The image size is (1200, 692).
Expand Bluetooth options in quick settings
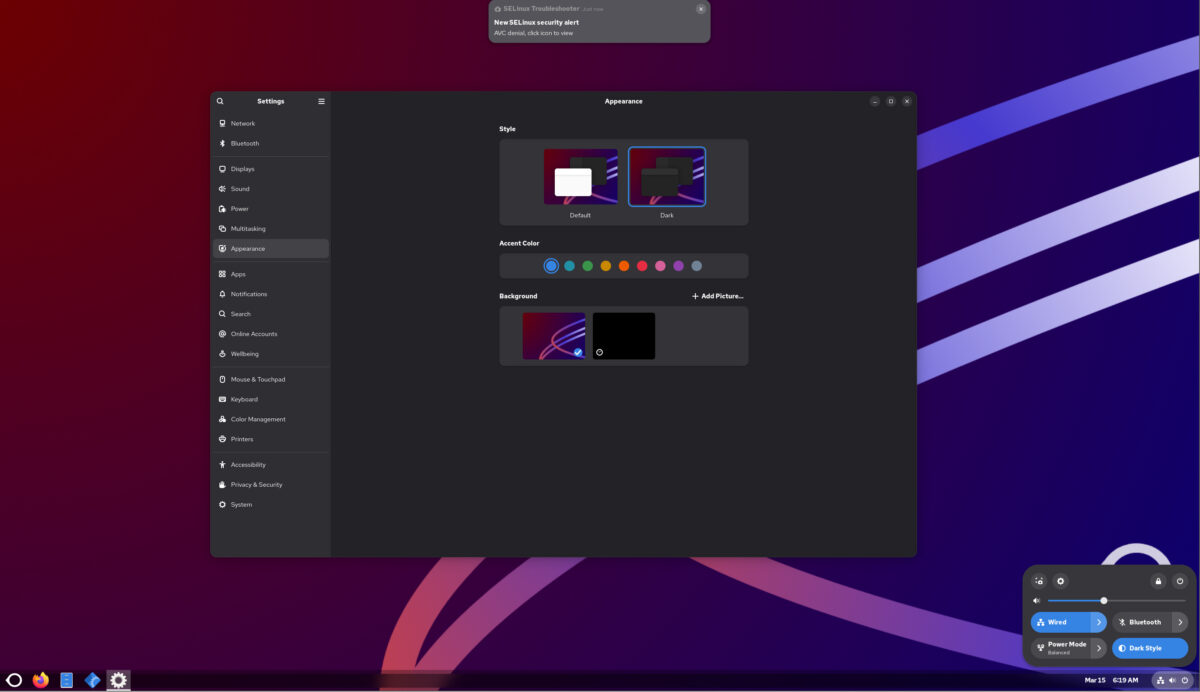[1178, 621]
